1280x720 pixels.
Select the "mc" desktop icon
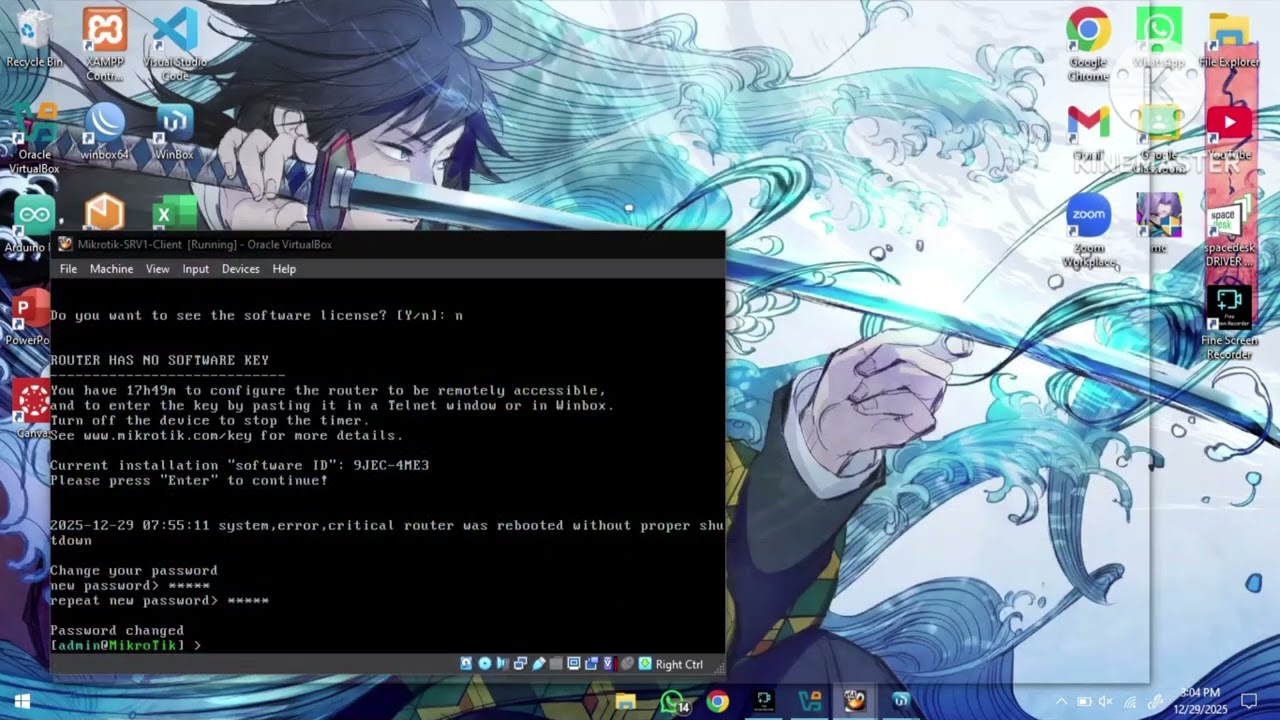(1159, 222)
